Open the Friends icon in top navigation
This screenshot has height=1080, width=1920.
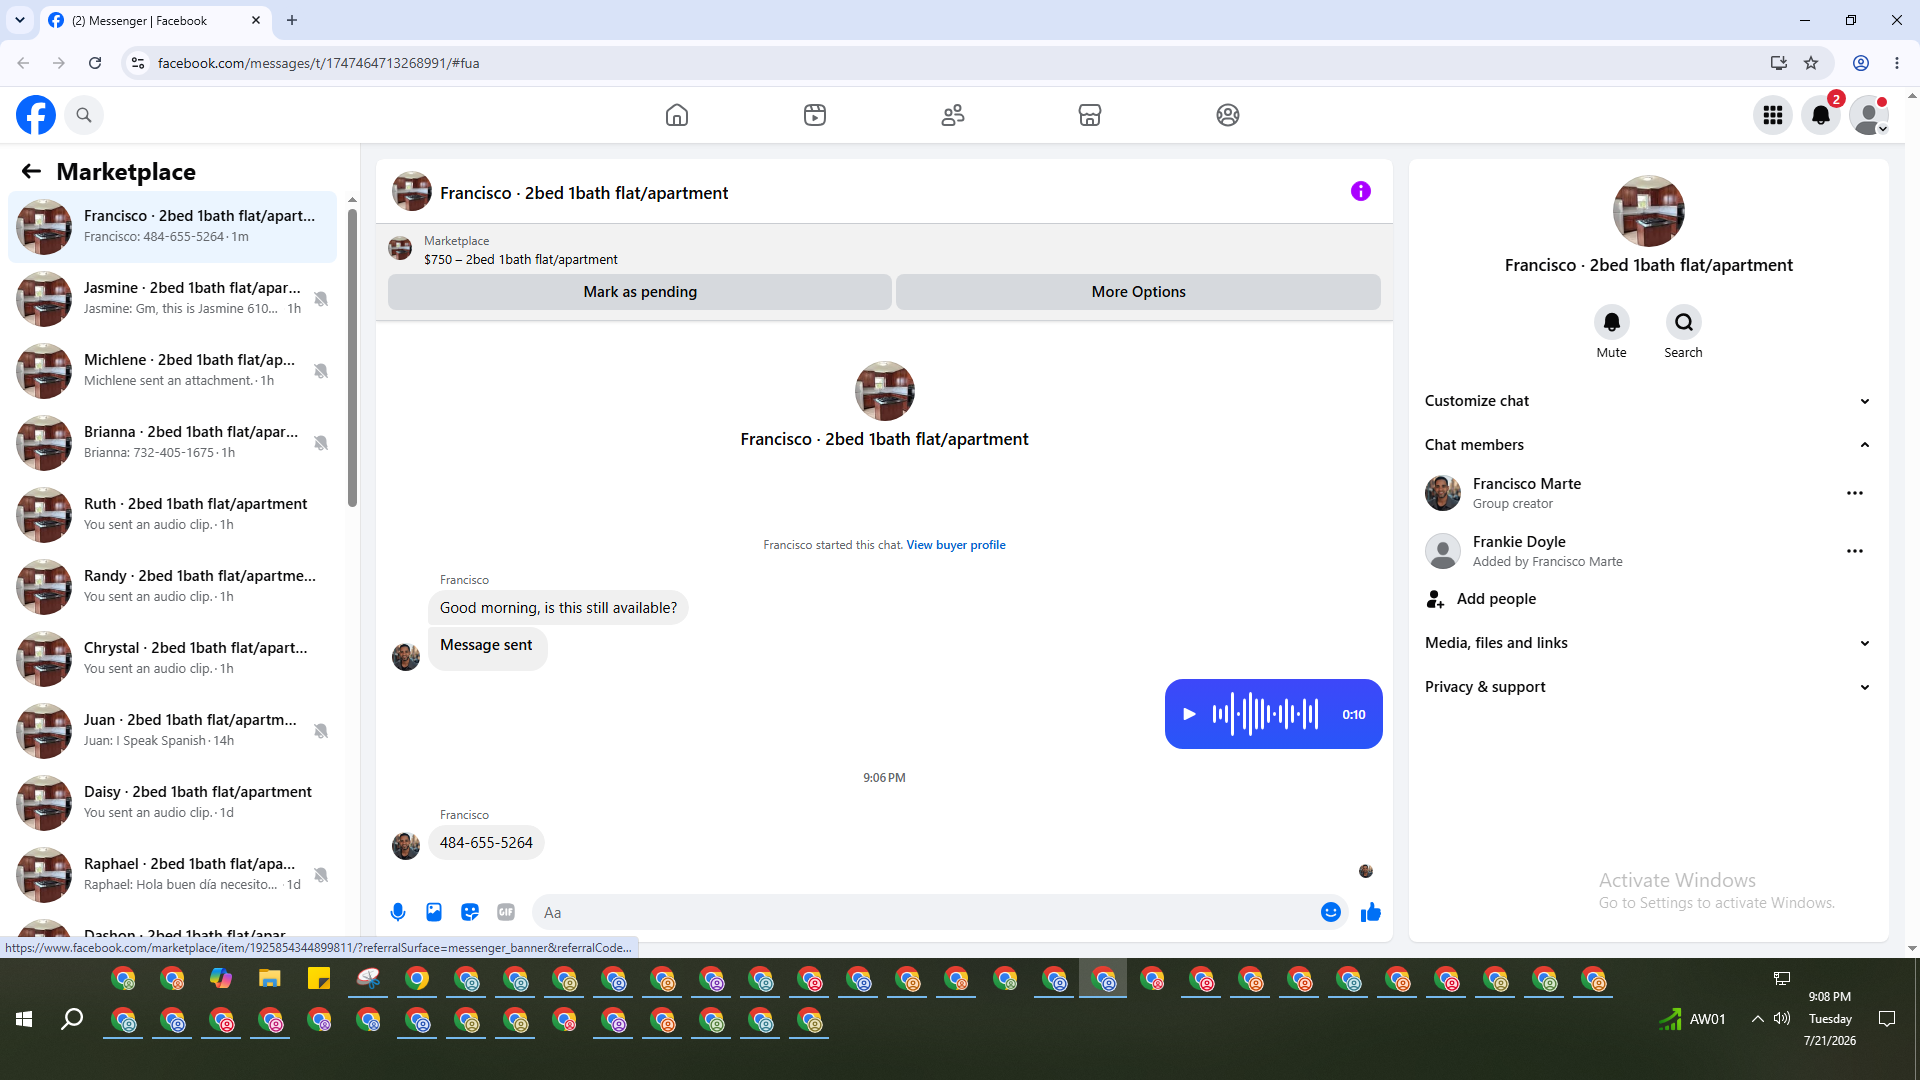click(953, 115)
